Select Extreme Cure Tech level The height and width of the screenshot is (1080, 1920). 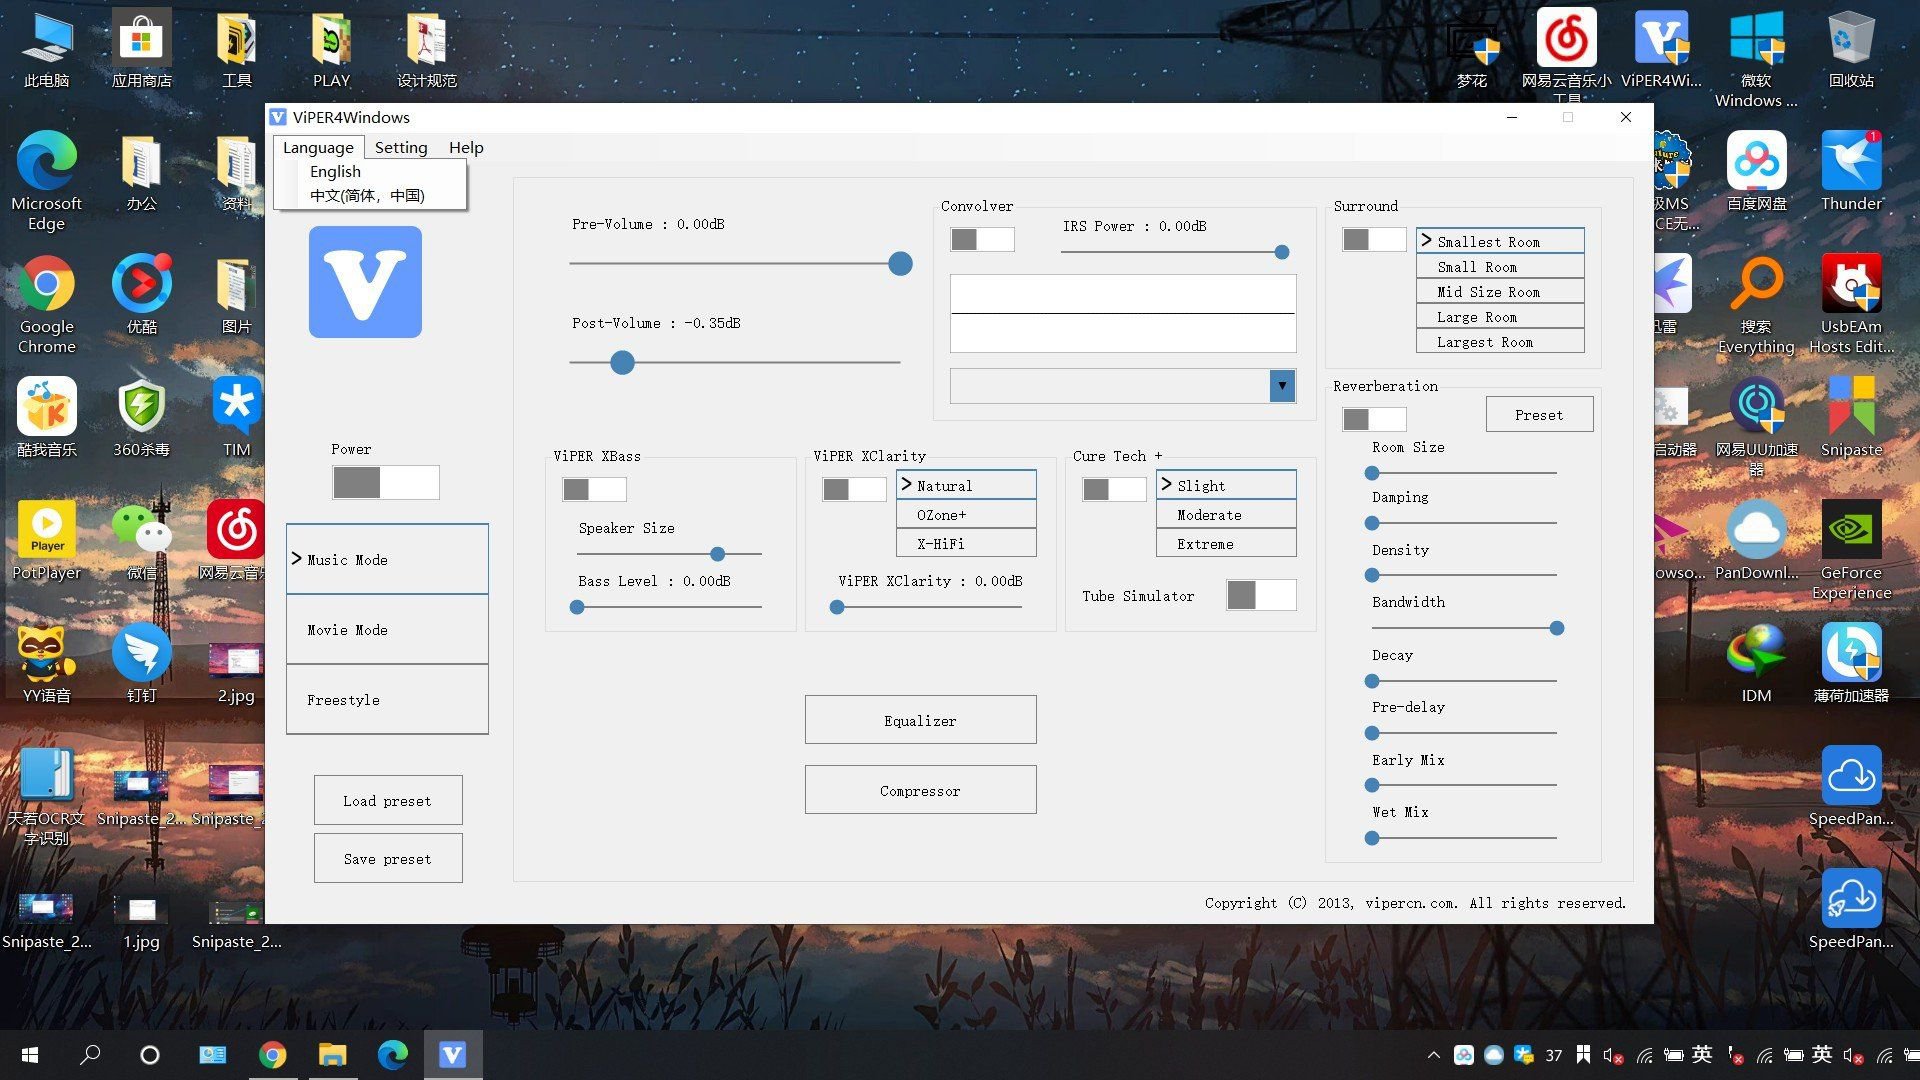click(1226, 544)
